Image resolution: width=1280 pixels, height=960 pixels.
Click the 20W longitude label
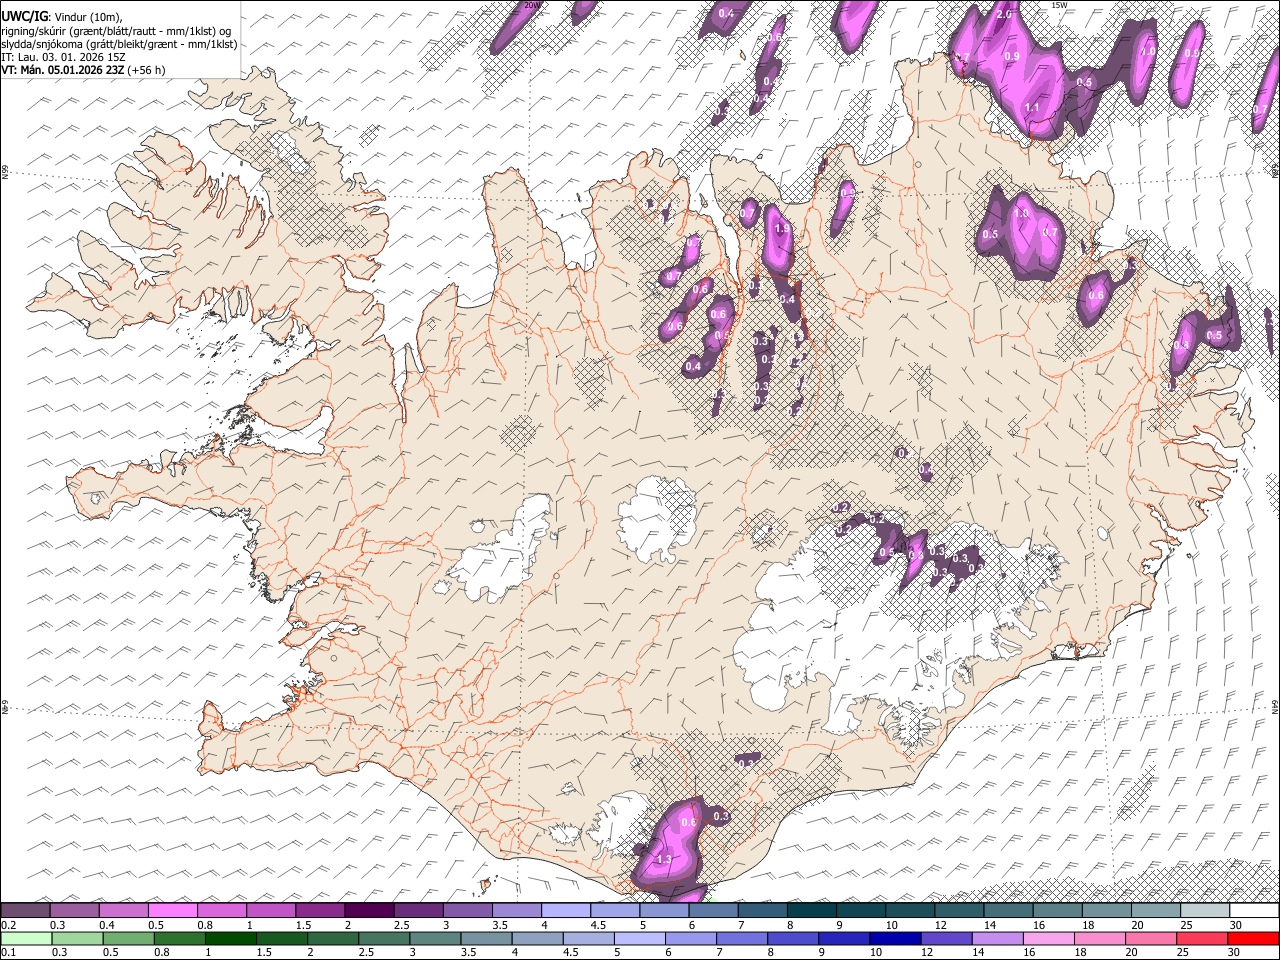point(532,5)
